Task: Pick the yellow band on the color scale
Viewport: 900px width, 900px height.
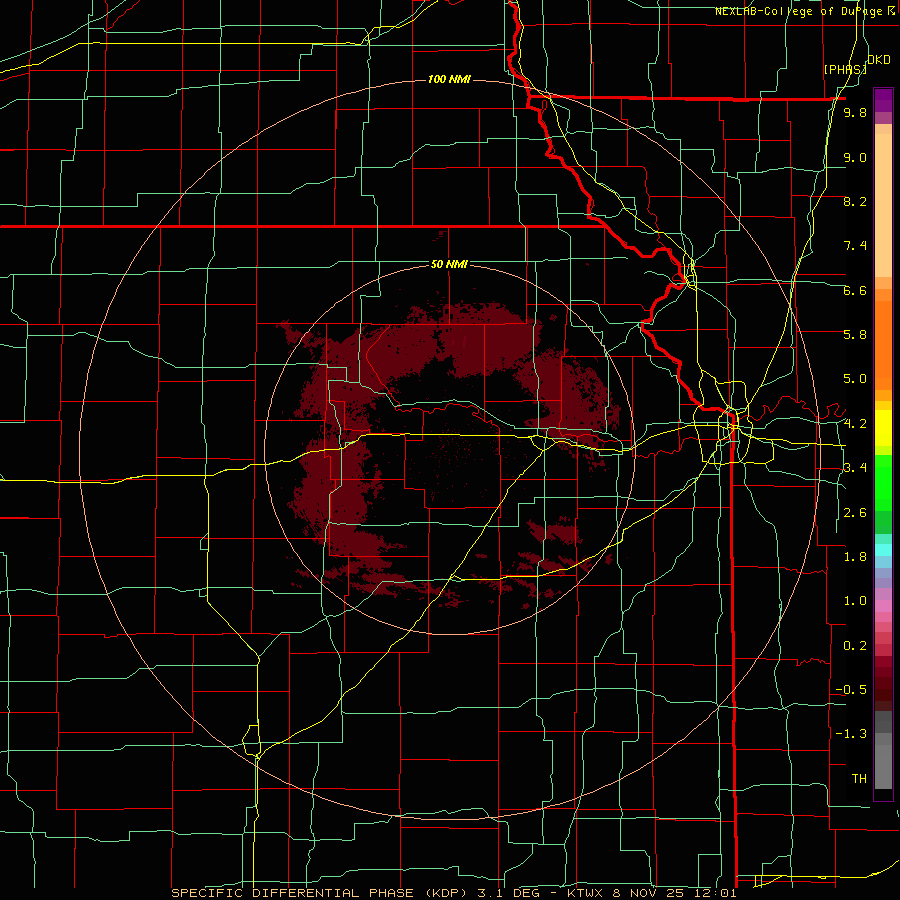Action: click(x=883, y=428)
